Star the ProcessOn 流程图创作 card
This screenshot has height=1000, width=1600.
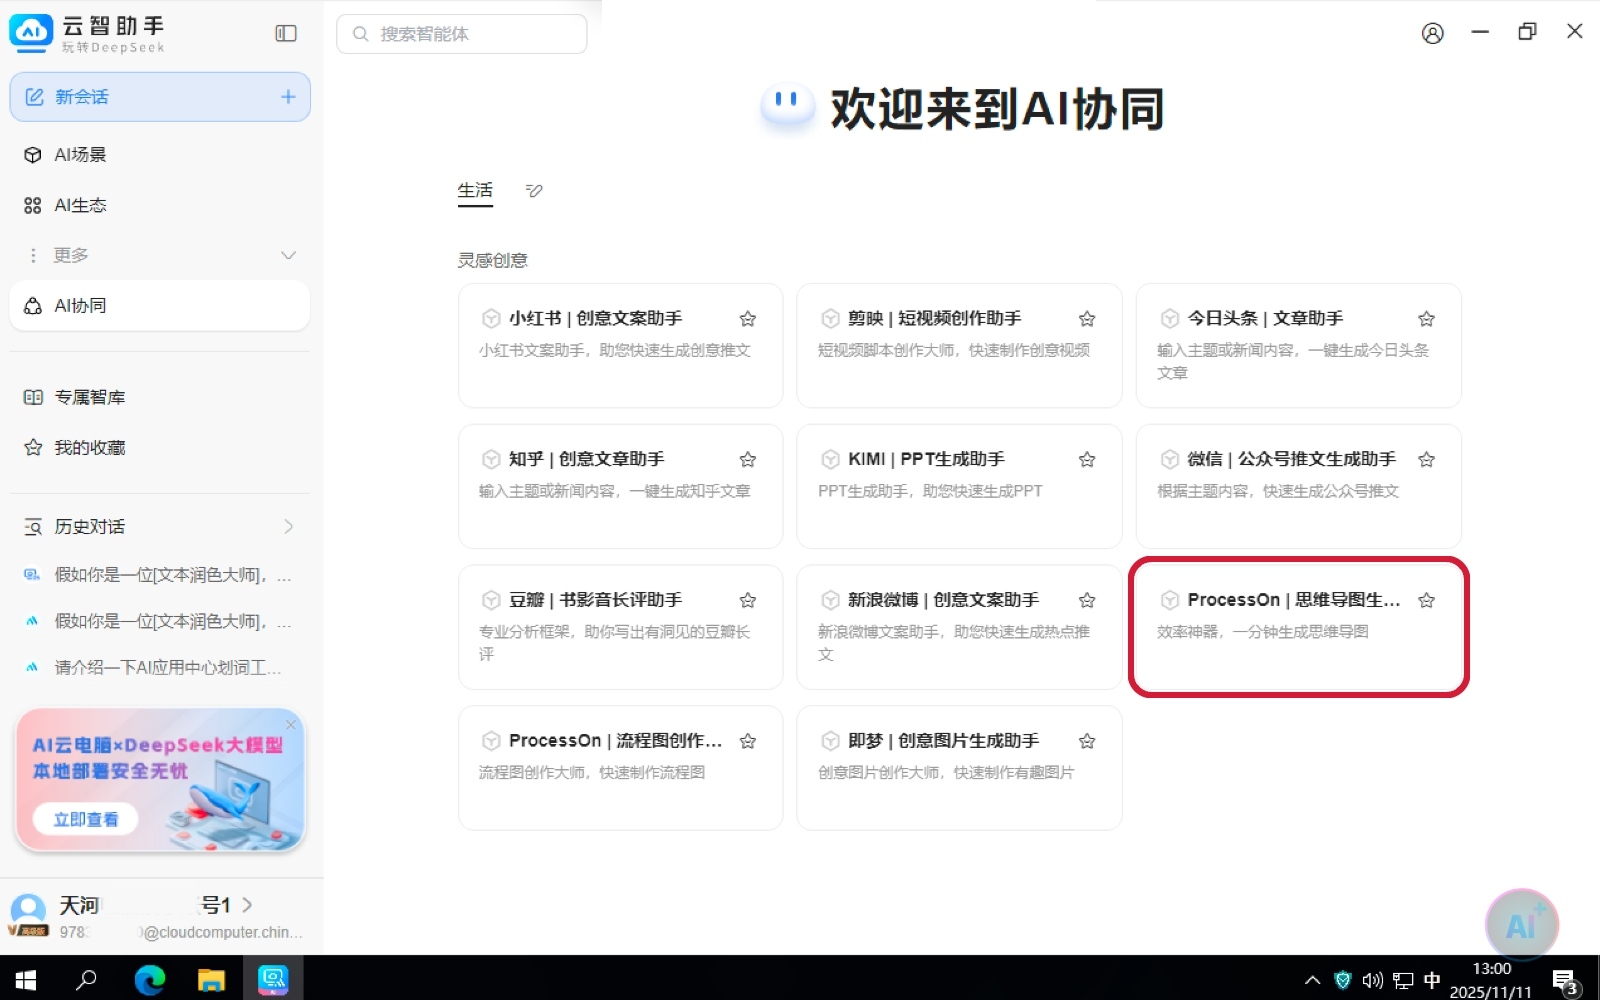point(747,742)
